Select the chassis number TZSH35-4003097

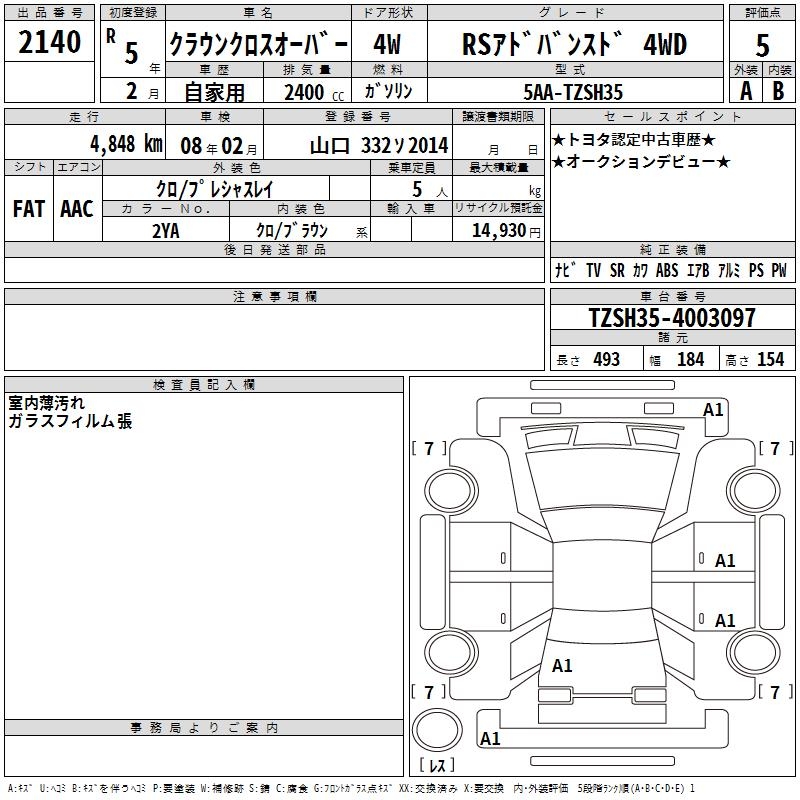(672, 317)
